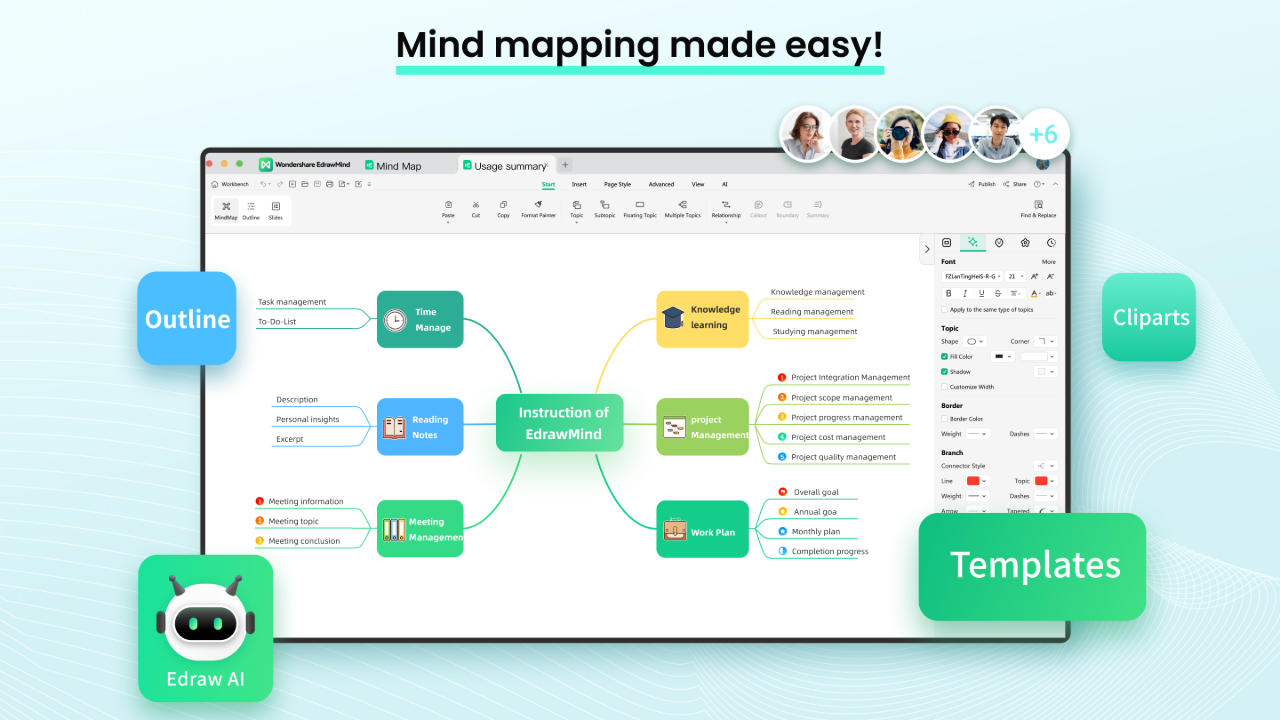The width and height of the screenshot is (1280, 720).
Task: Open the Page Style ribbon tab
Action: [x=617, y=184]
